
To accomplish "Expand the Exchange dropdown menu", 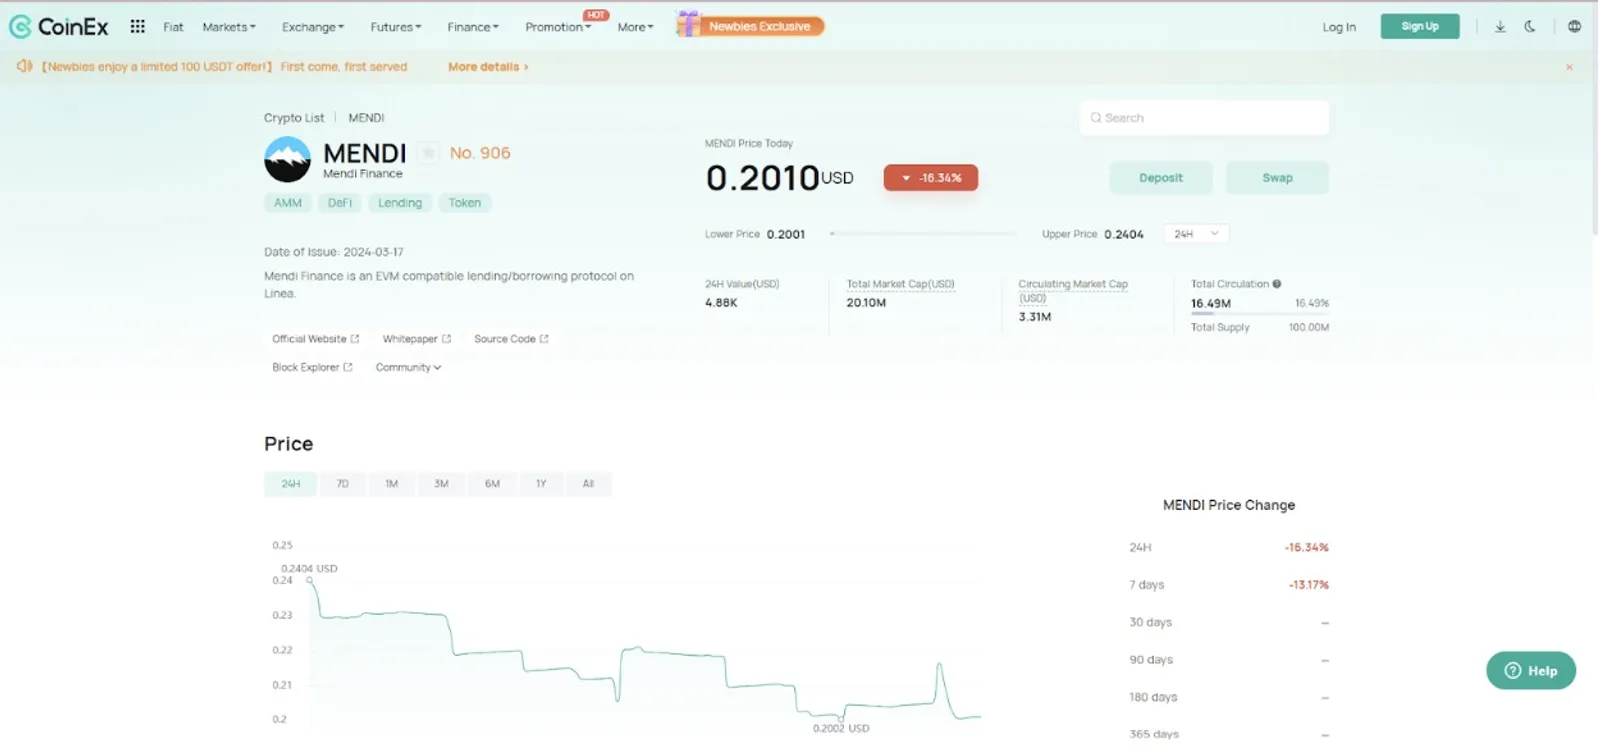I will pyautogui.click(x=313, y=27).
